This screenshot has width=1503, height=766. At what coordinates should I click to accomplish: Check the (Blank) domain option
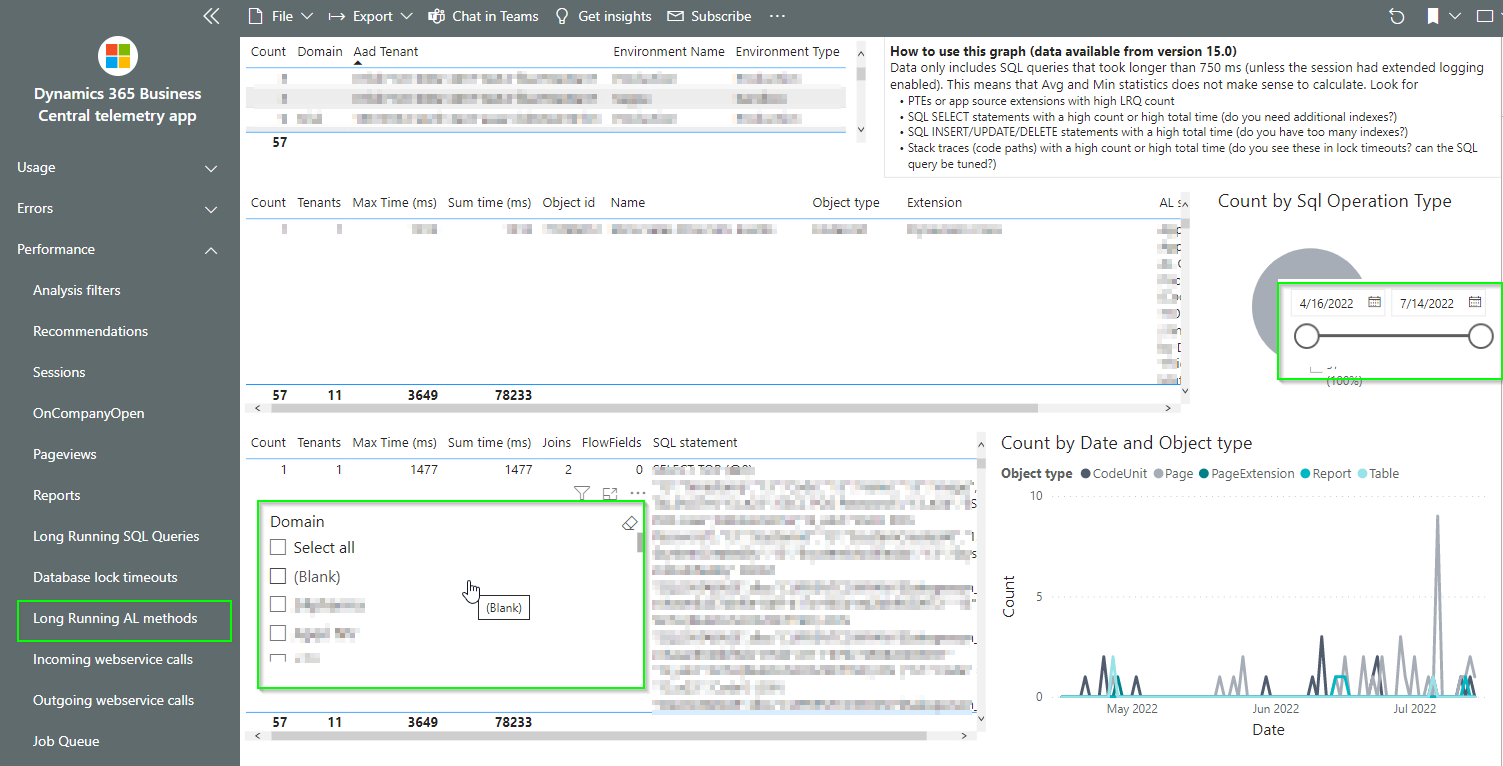coord(277,575)
